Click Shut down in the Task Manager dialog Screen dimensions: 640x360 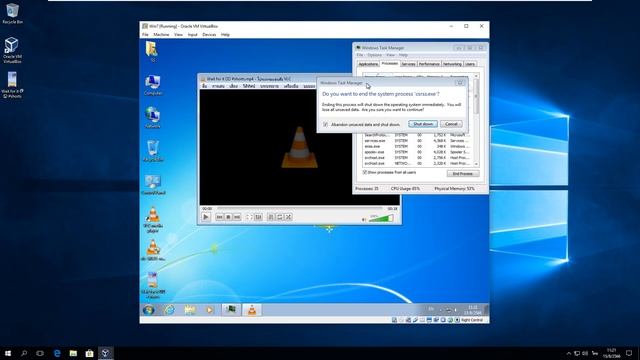(x=423, y=124)
